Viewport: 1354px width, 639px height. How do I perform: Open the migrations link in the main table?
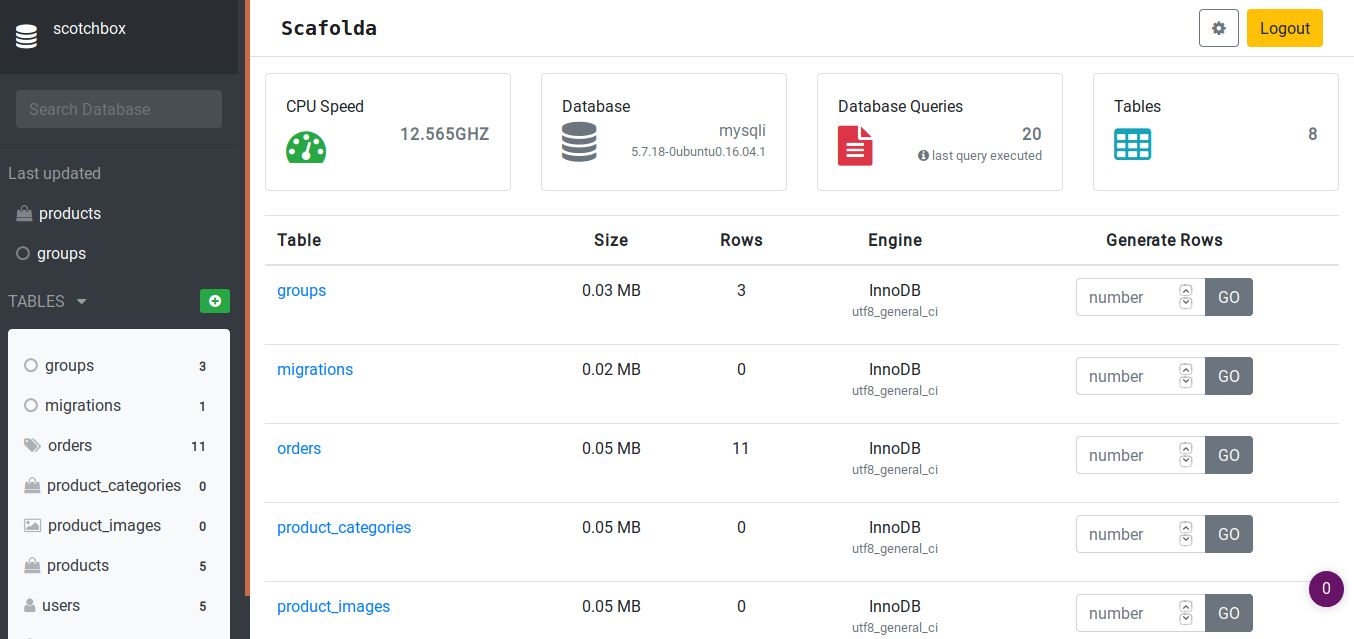coord(315,369)
